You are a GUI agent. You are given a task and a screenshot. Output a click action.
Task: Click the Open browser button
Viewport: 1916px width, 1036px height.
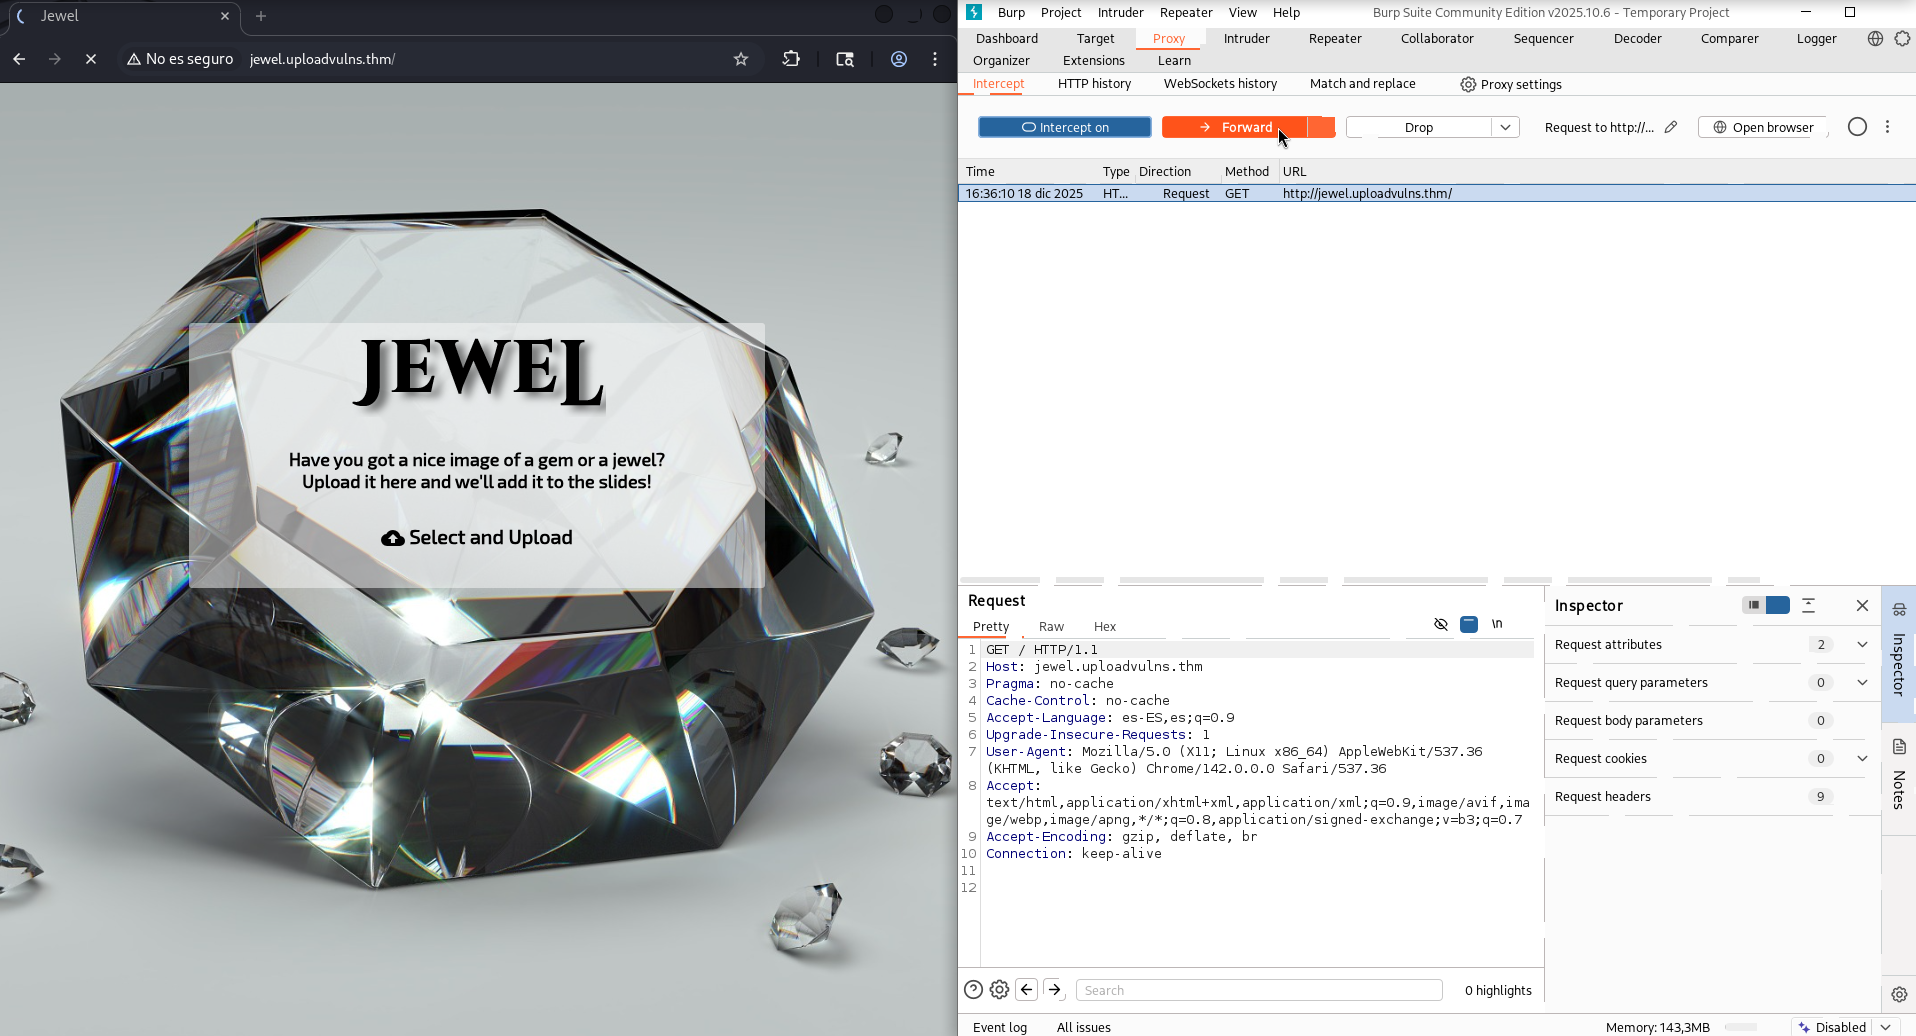[1763, 127]
